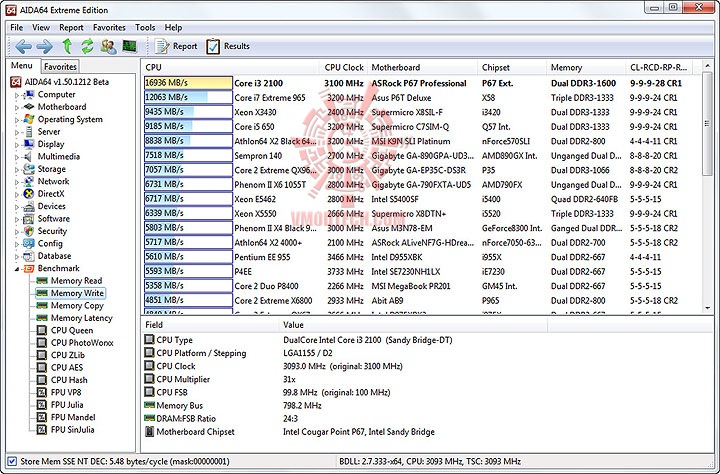
Task: Select the 16936 MB/s Core i3 2100 result bar
Action: pos(188,83)
